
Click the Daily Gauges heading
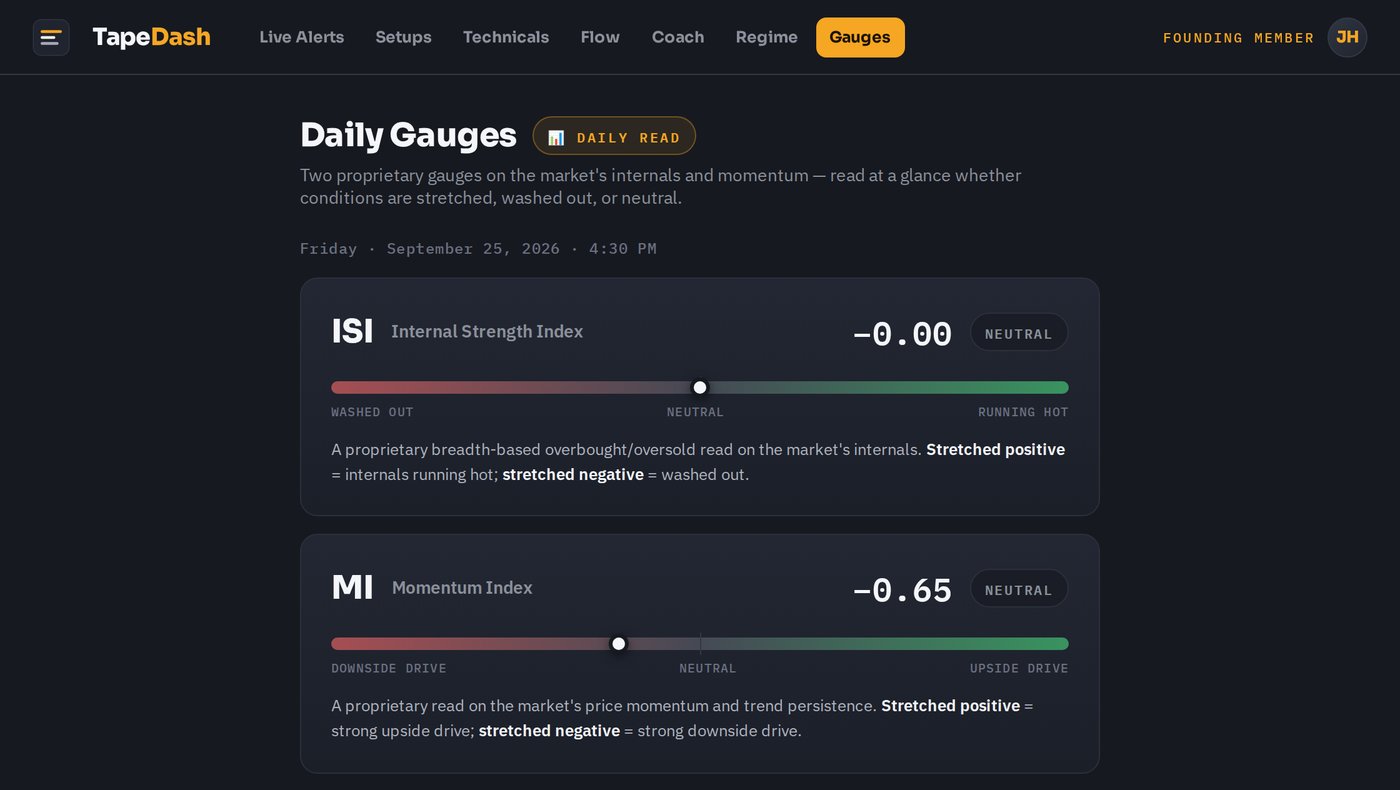[x=408, y=135]
